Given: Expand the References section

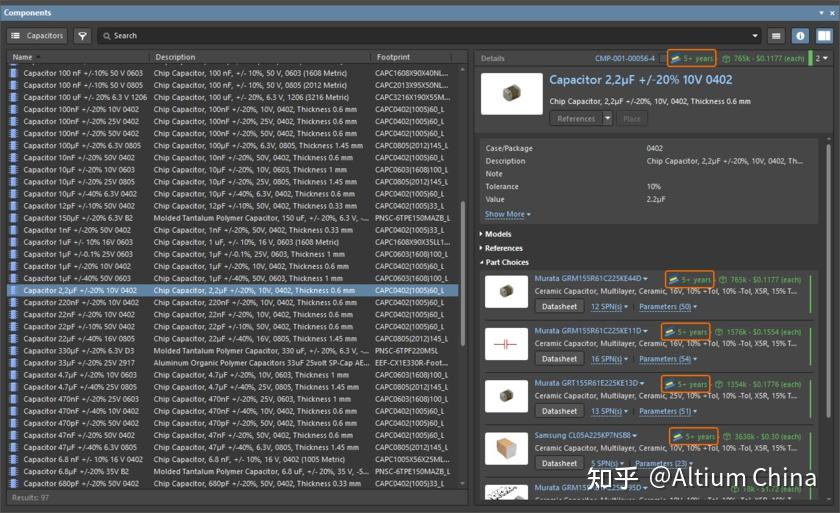Looking at the screenshot, I should [501, 248].
